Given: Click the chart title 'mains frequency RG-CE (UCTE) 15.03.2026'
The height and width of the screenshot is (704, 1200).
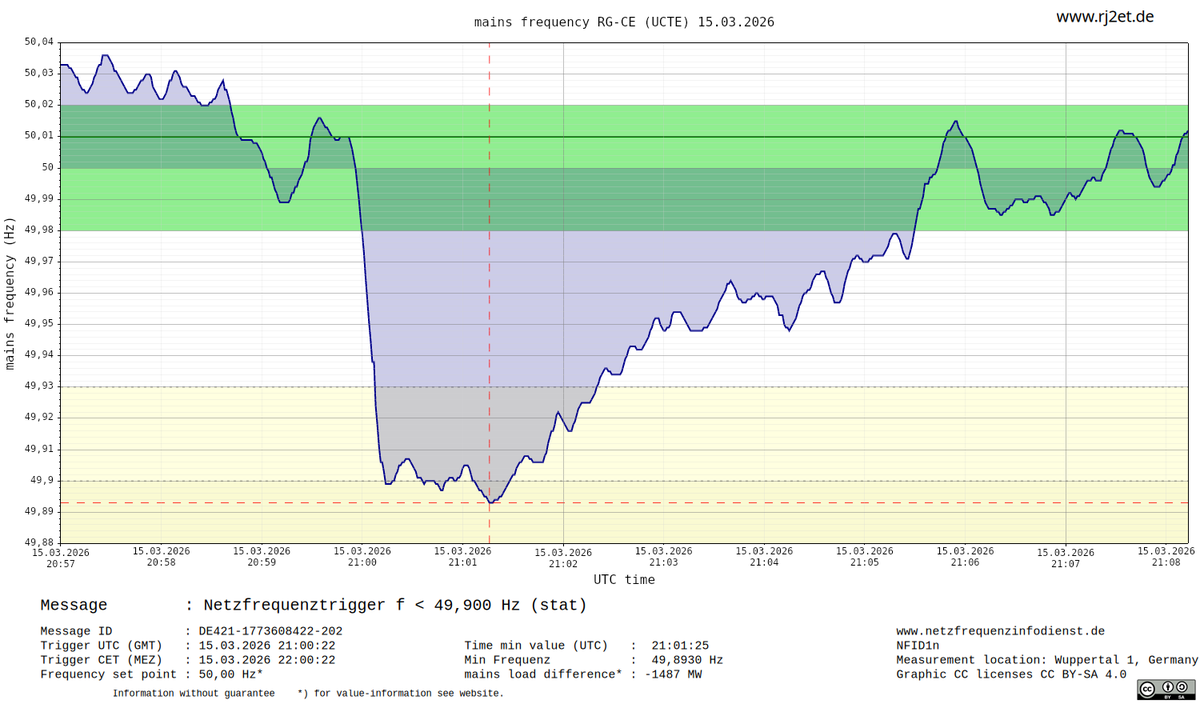Looking at the screenshot, I should pyautogui.click(x=624, y=21).
